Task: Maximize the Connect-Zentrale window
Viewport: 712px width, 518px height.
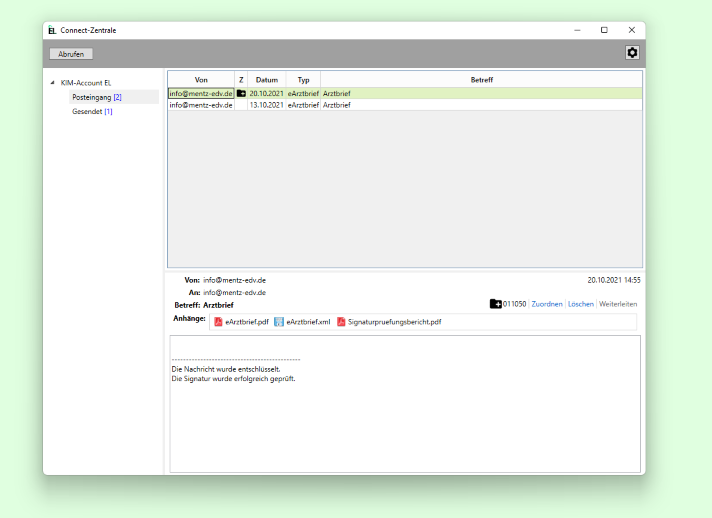Action: (604, 30)
